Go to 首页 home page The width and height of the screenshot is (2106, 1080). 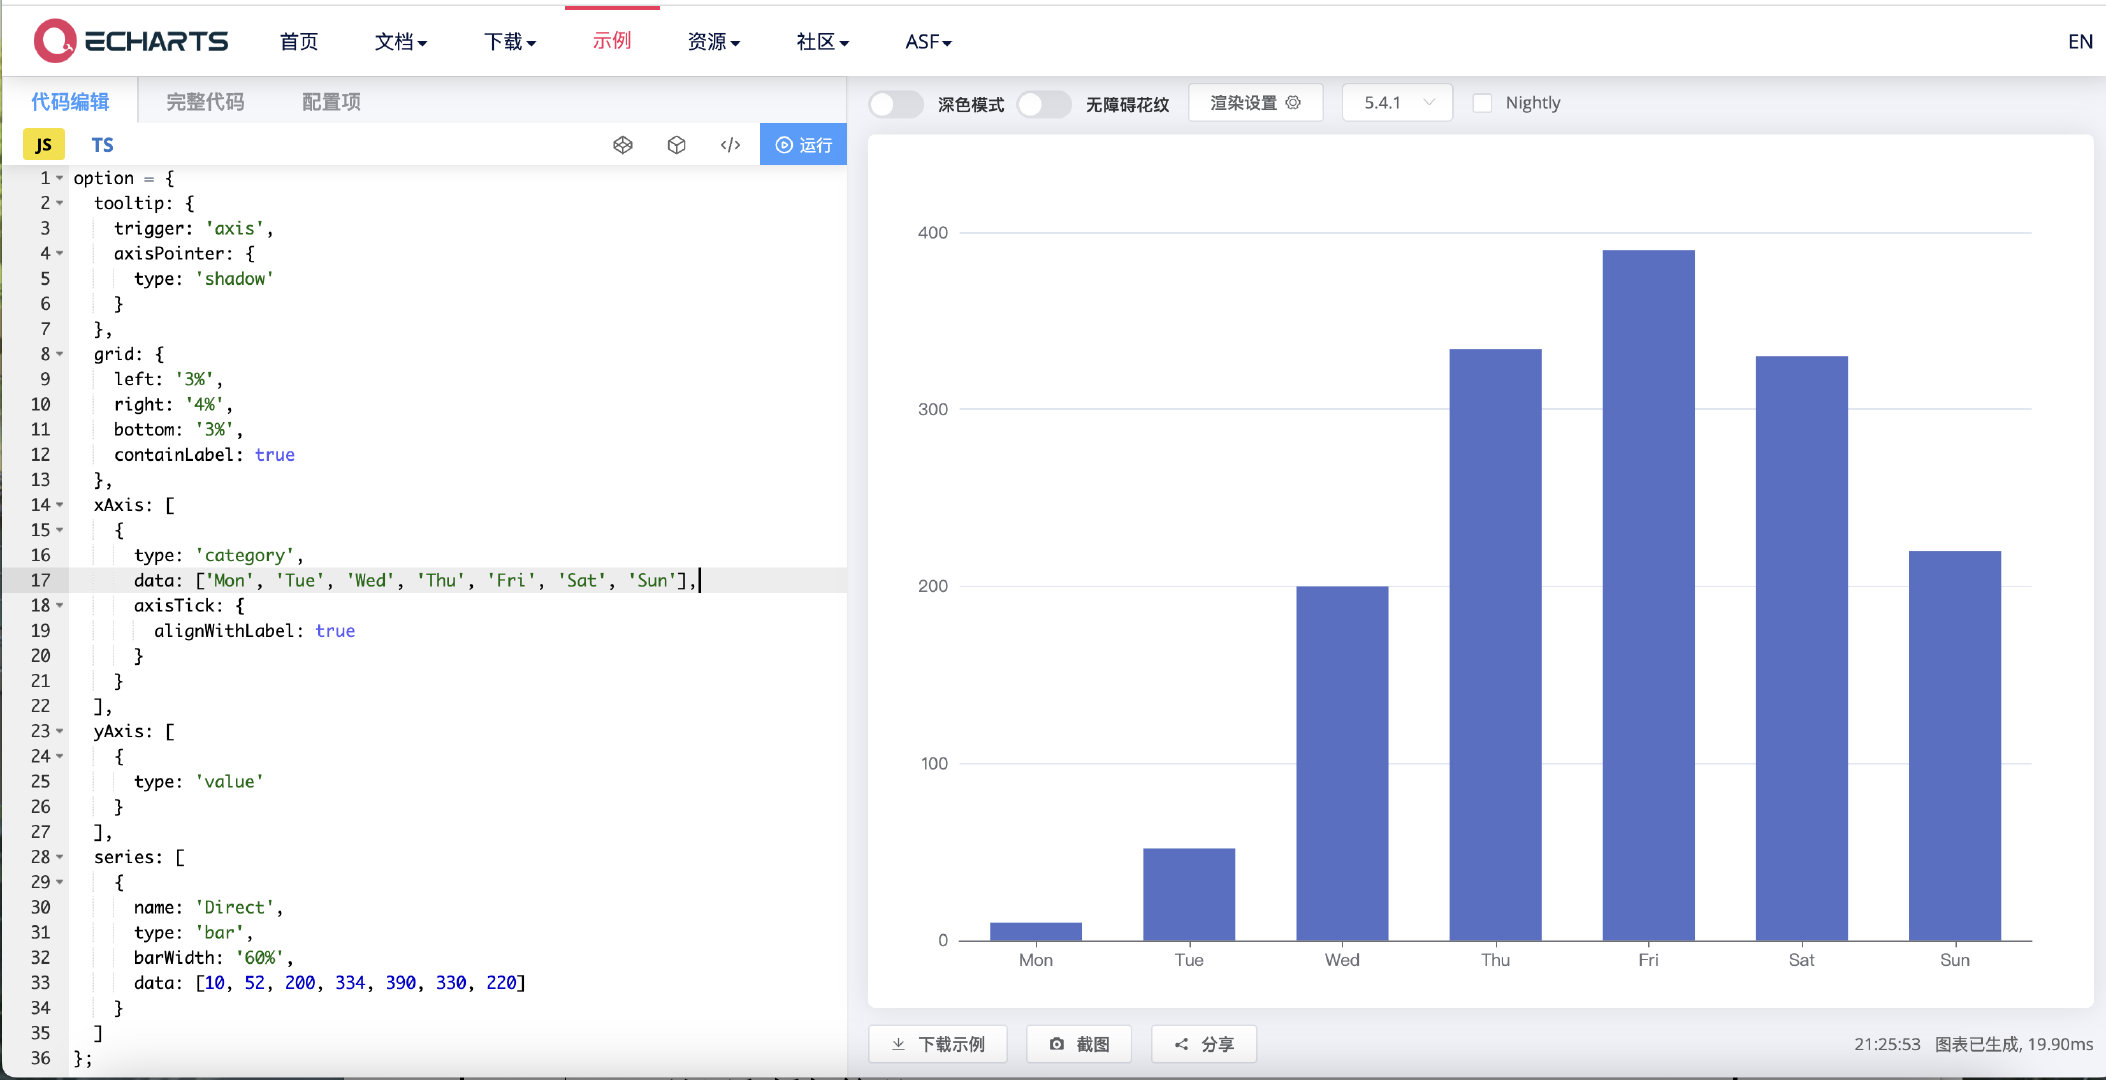(299, 41)
